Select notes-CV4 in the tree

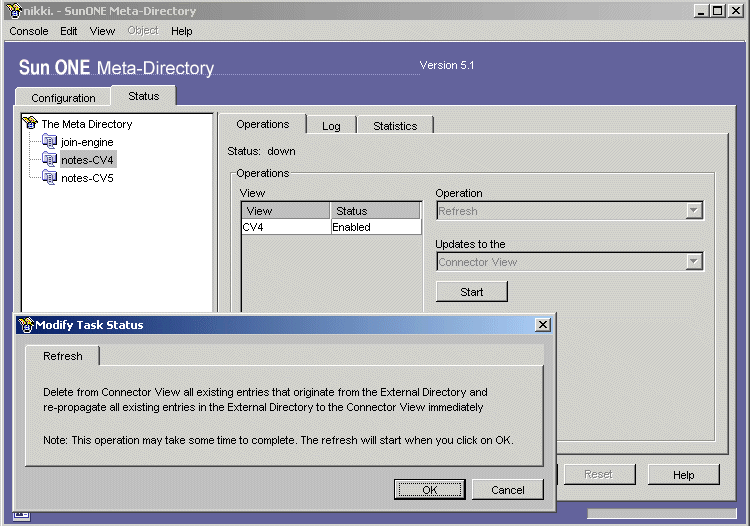[x=87, y=160]
